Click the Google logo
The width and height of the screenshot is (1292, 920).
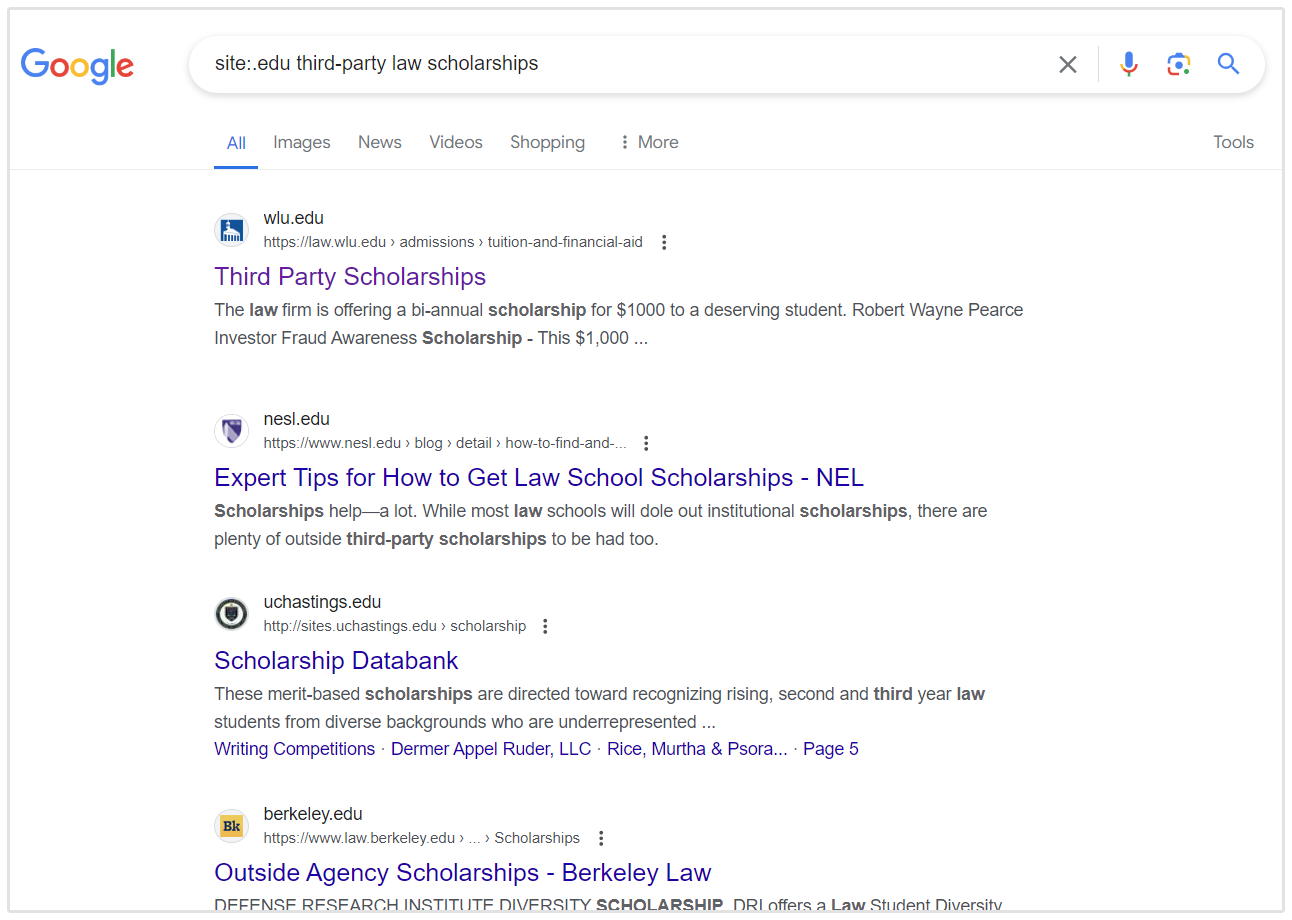click(x=77, y=65)
